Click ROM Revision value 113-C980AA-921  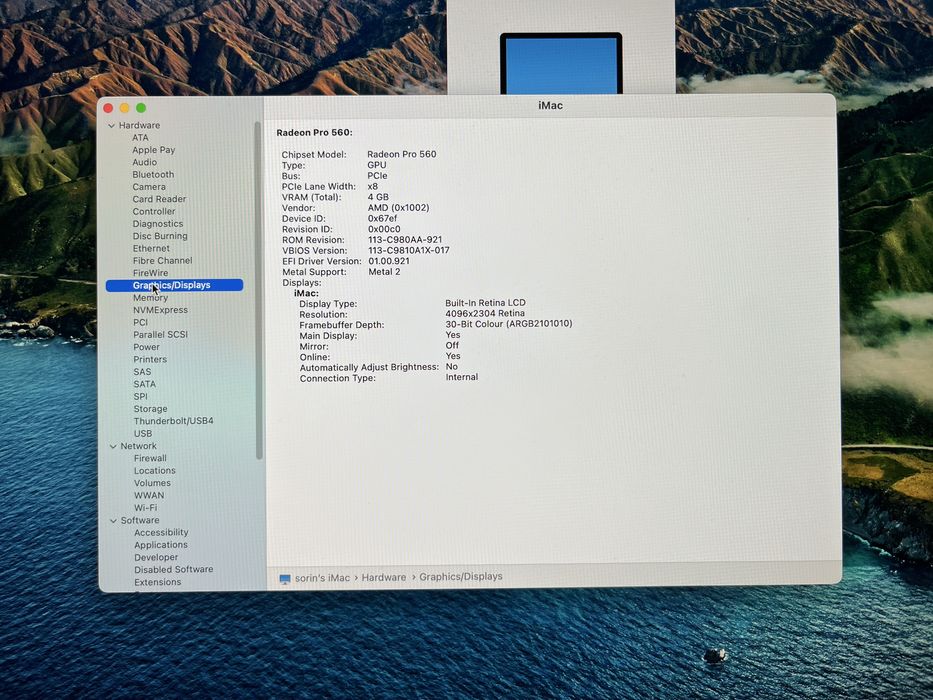(405, 240)
